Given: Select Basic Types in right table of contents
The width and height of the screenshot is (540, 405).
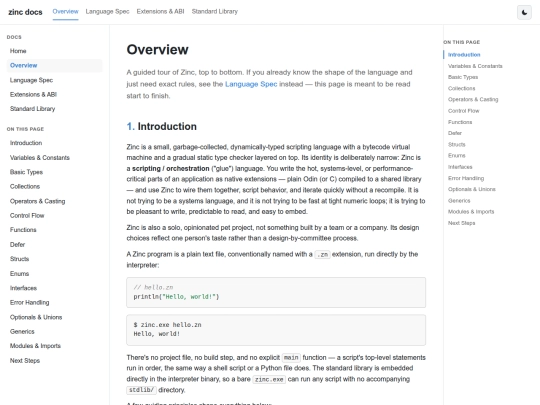Looking at the screenshot, I should 463,77.
